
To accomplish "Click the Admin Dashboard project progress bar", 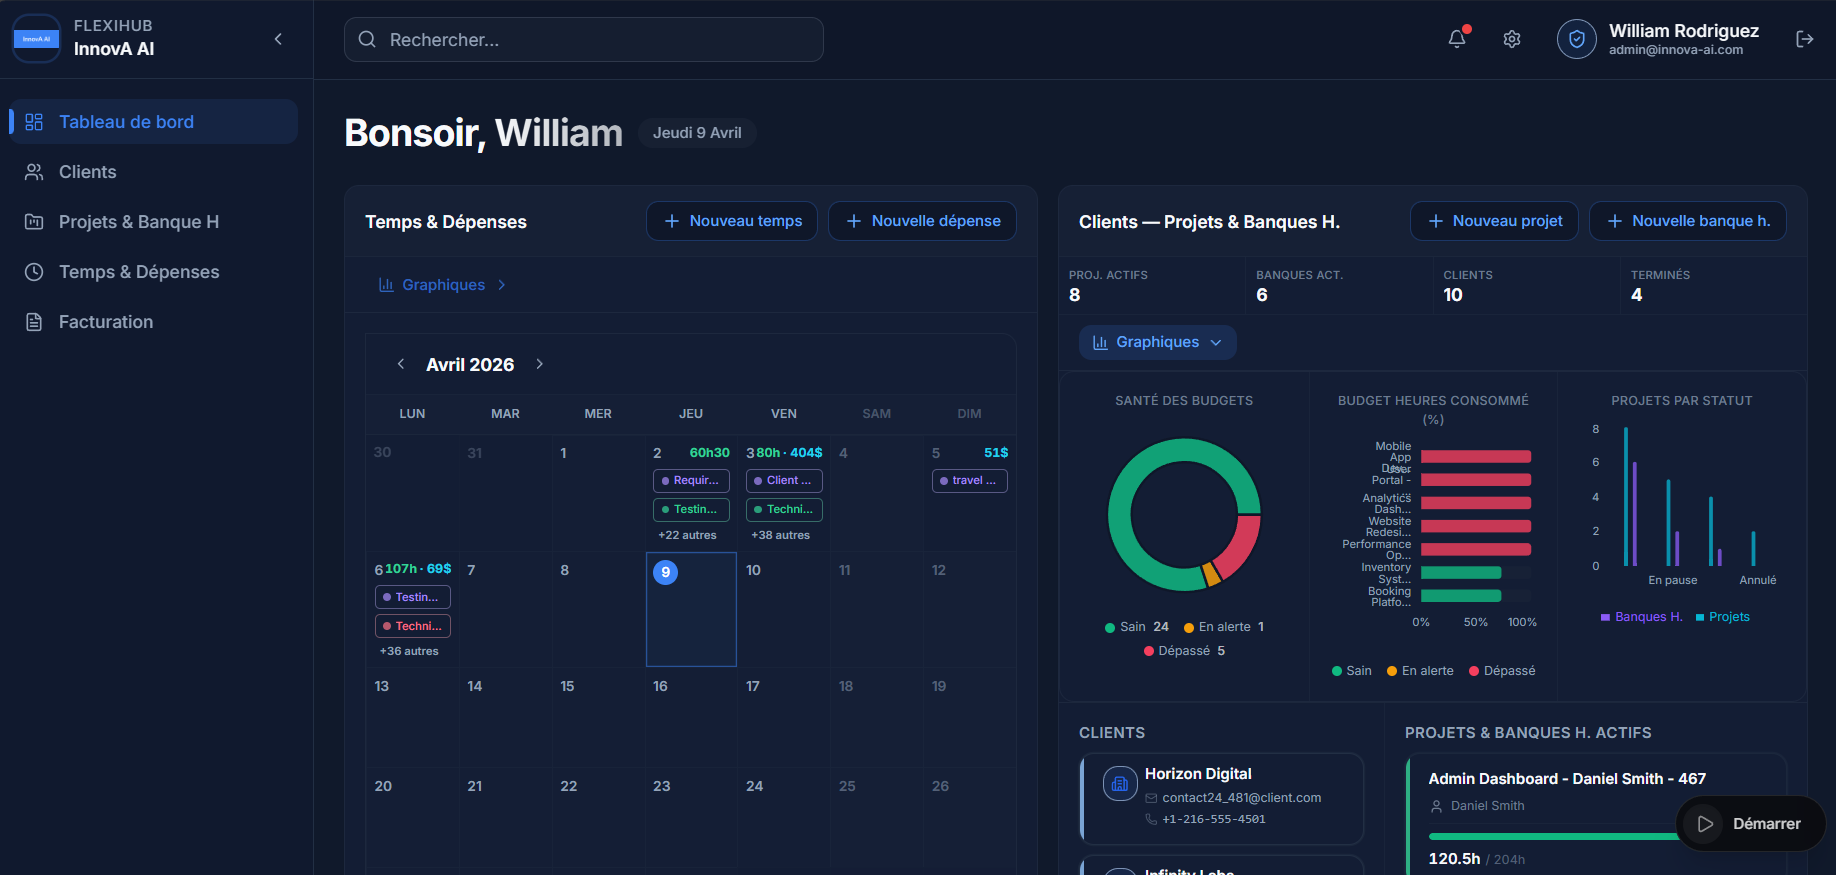I will coord(1552,836).
